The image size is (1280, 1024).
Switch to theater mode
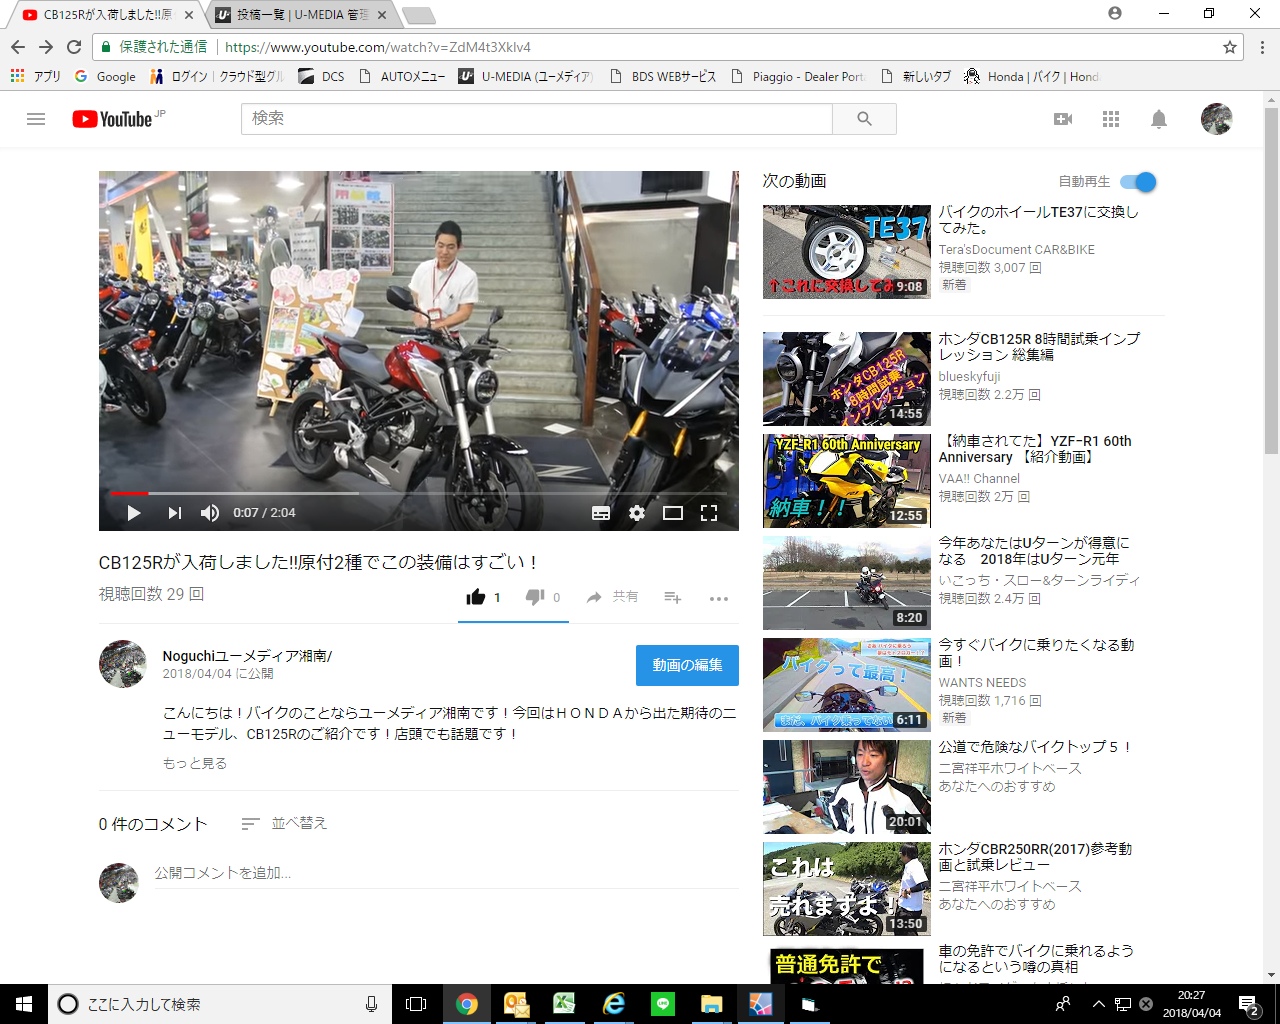pos(673,513)
